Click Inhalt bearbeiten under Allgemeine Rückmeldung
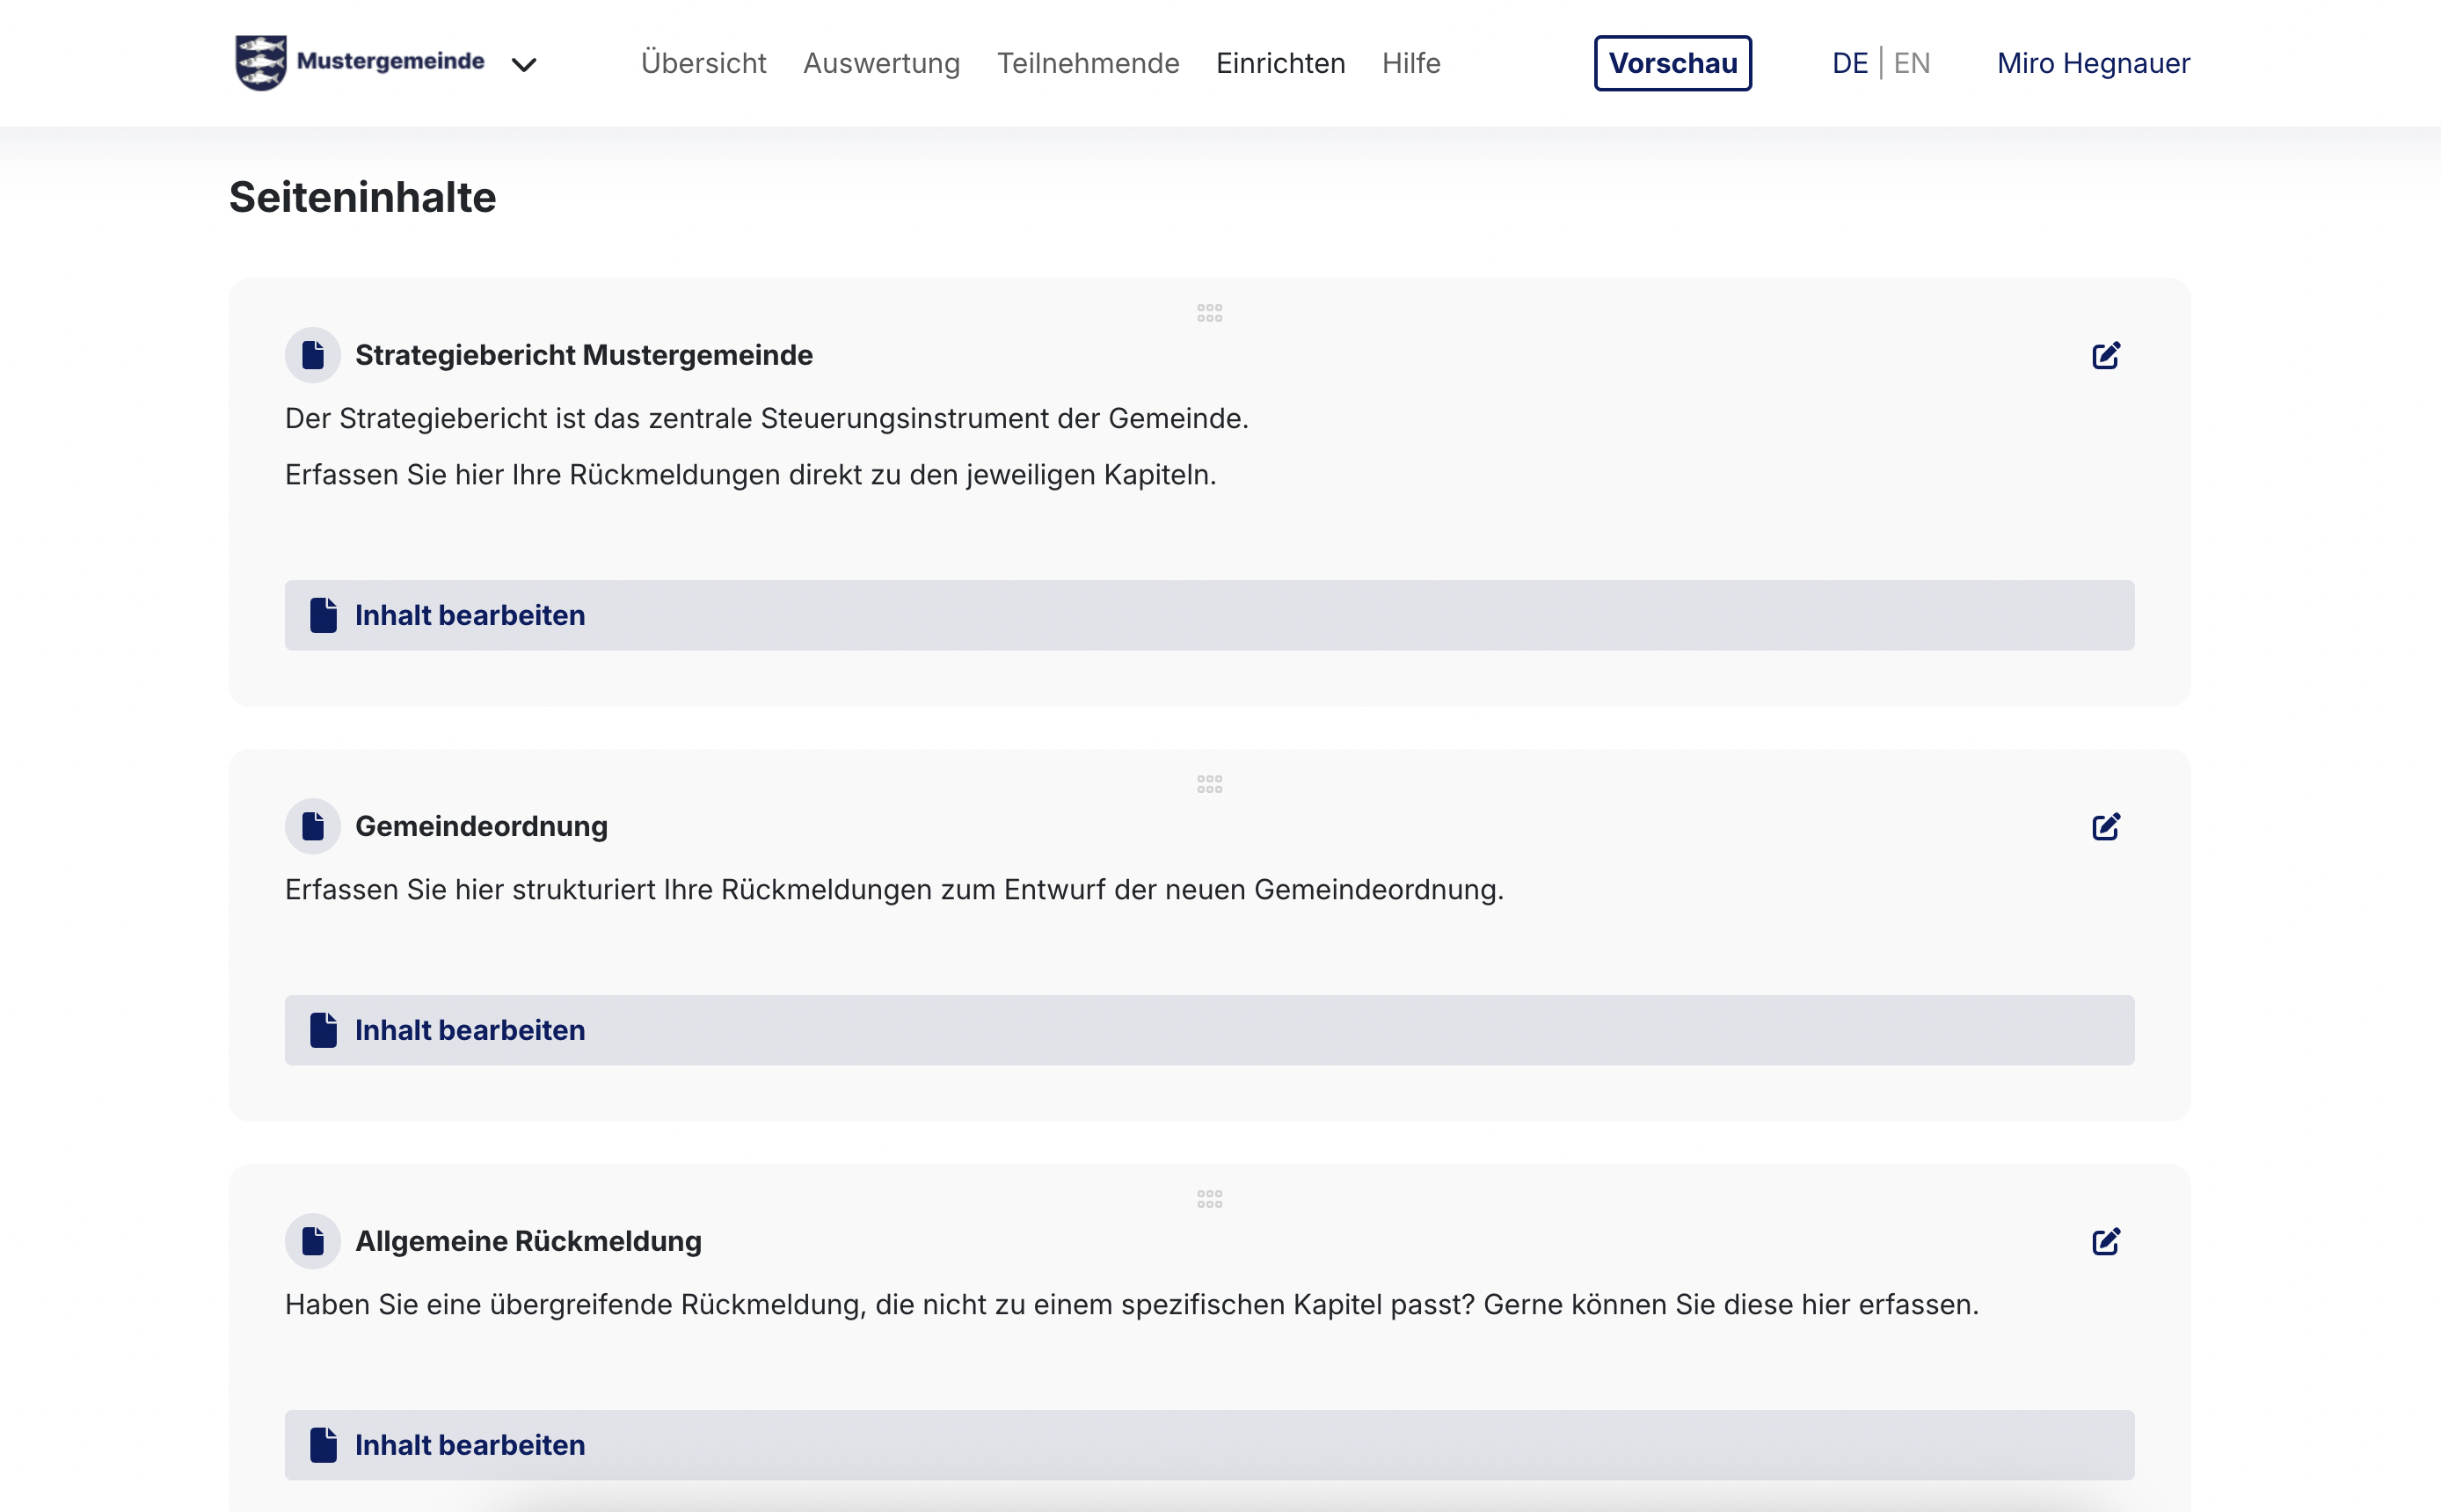 pyautogui.click(x=1209, y=1445)
